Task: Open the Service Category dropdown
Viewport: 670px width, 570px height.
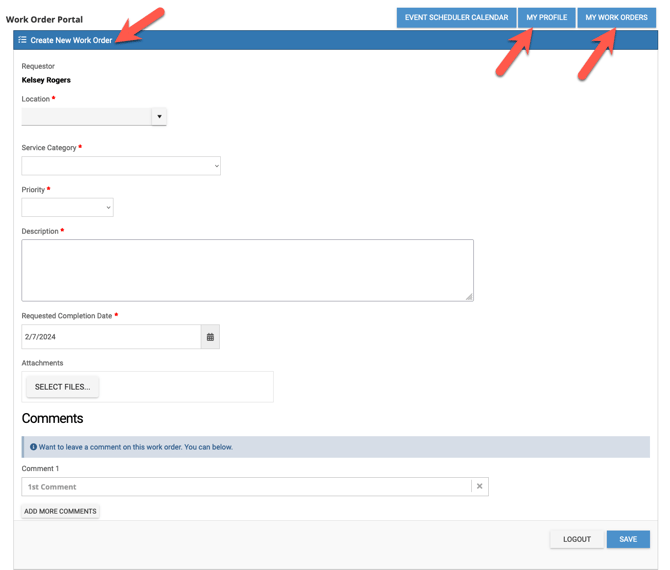Action: point(121,166)
